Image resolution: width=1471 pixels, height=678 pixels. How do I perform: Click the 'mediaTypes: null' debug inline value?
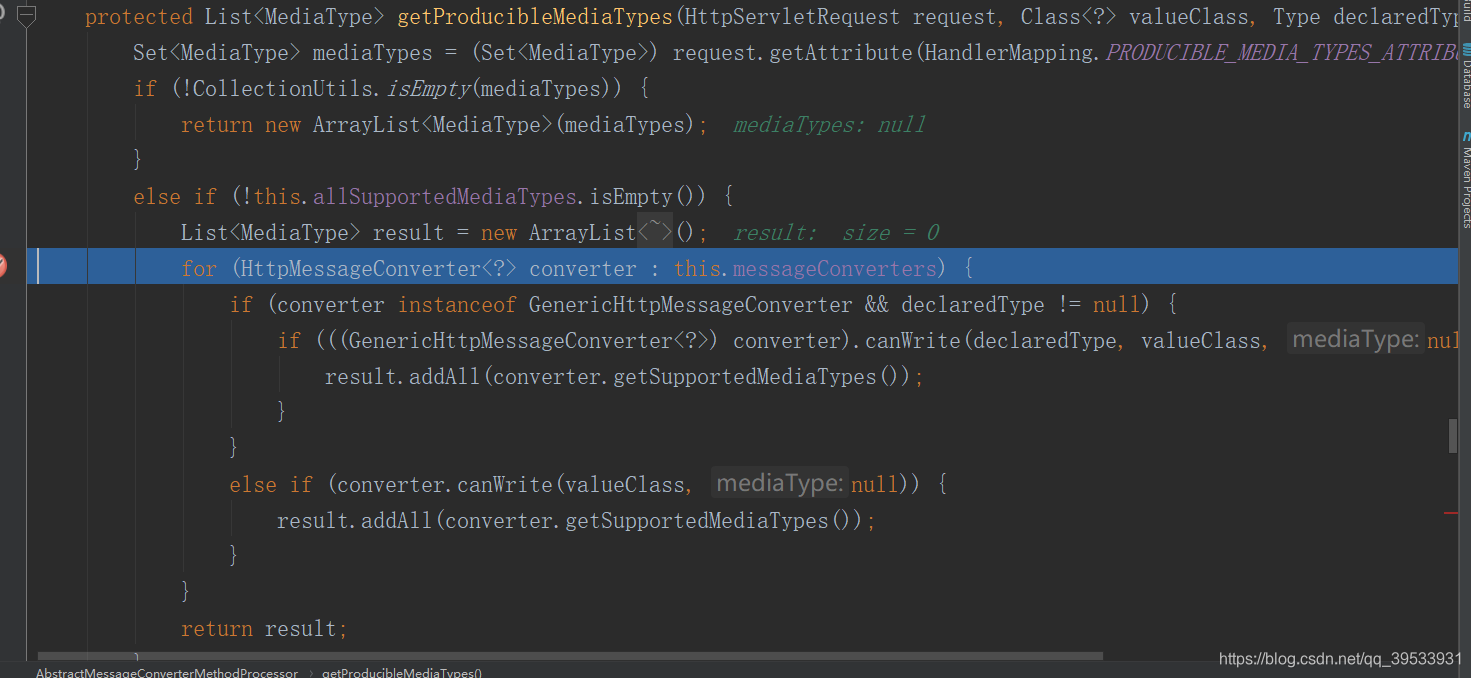coord(829,125)
